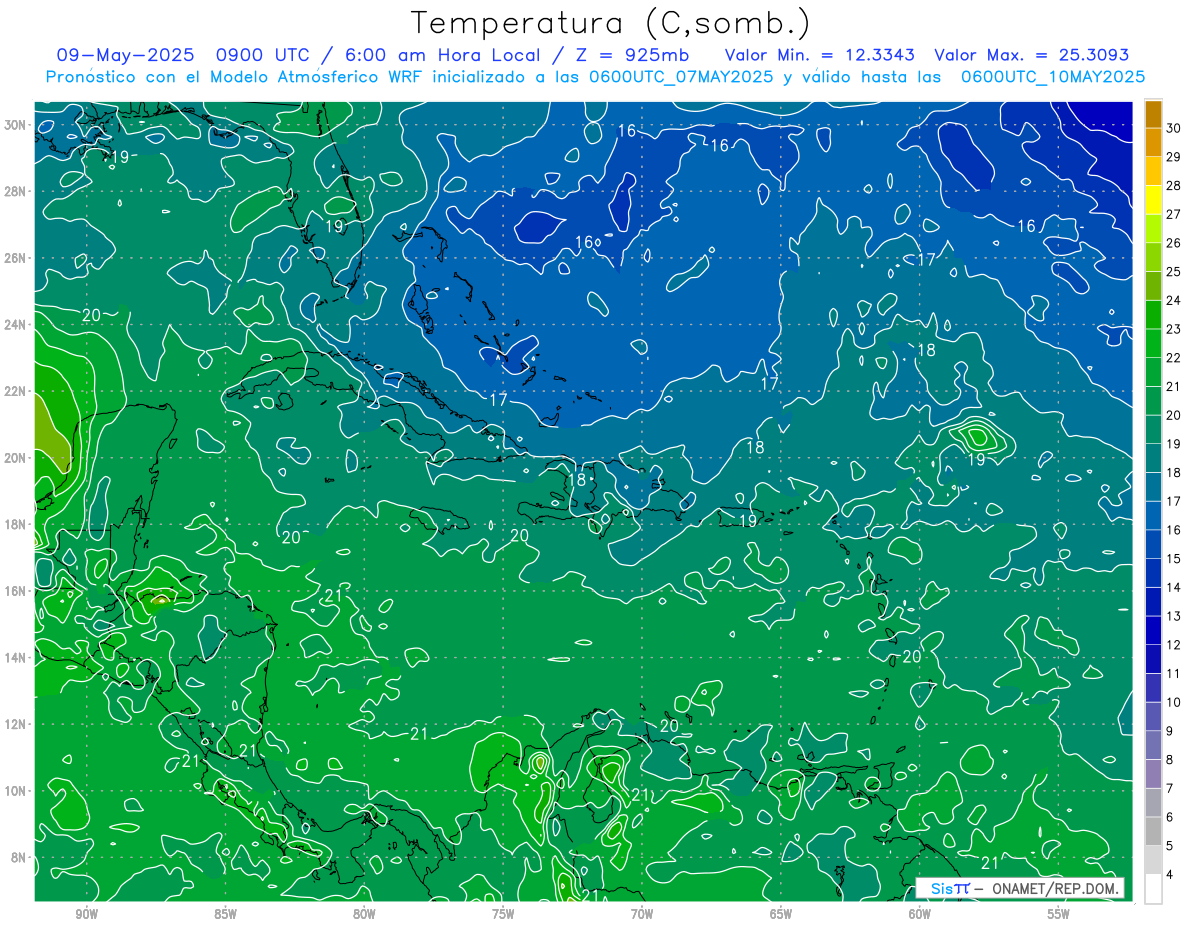Click the "12N" latitude axis label
This screenshot has width=1200, height=927.
(x=17, y=724)
